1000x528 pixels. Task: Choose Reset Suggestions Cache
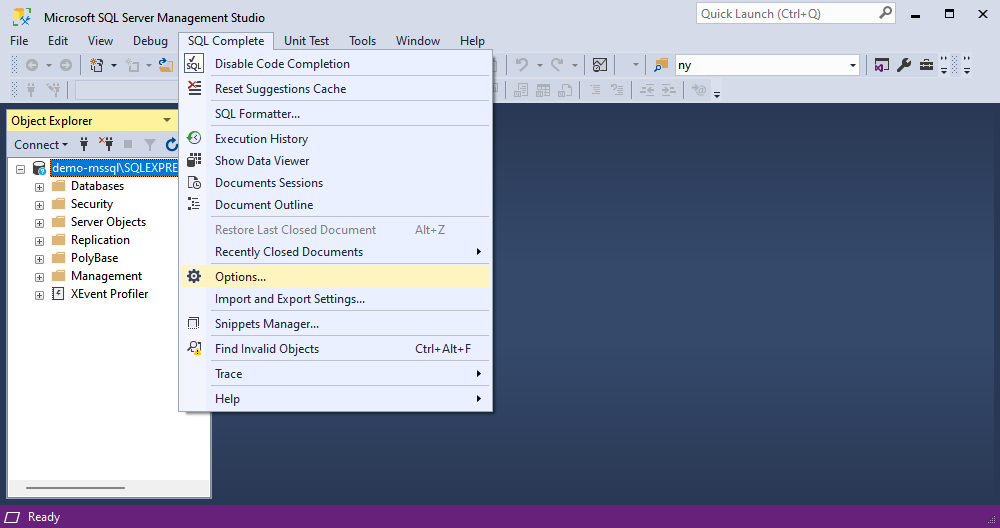335,89
